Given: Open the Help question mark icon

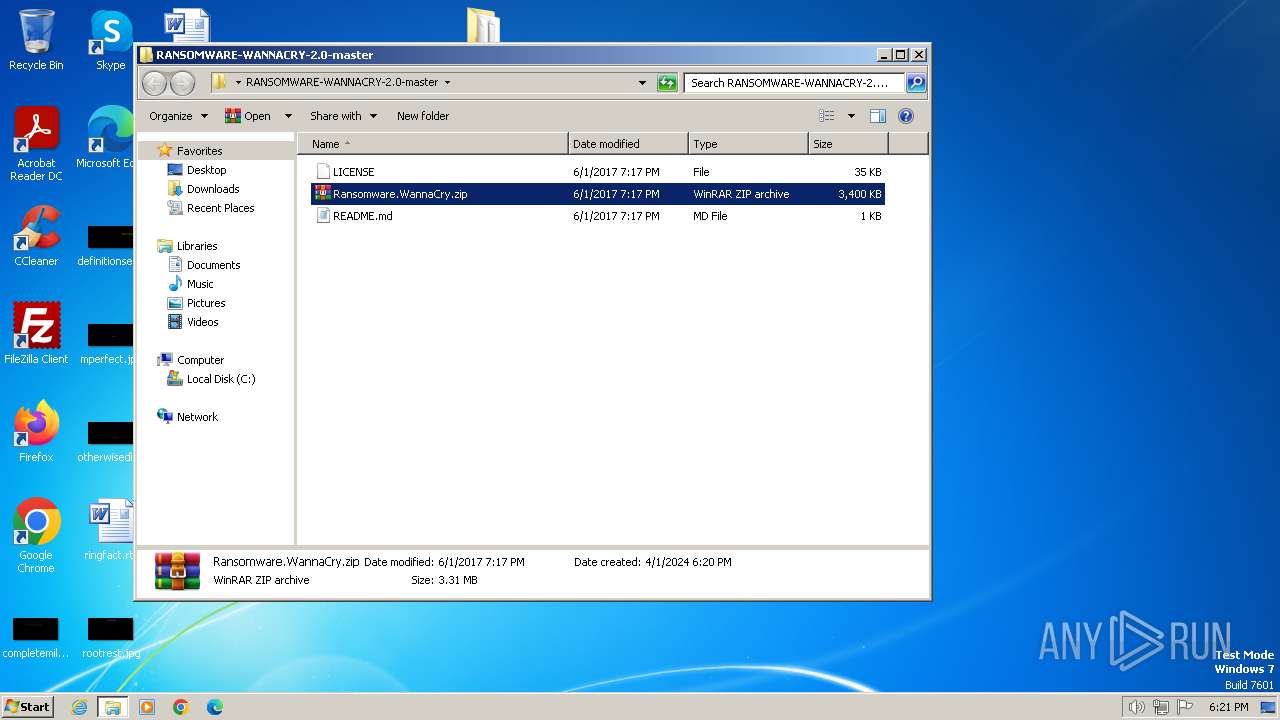Looking at the screenshot, I should (x=906, y=116).
